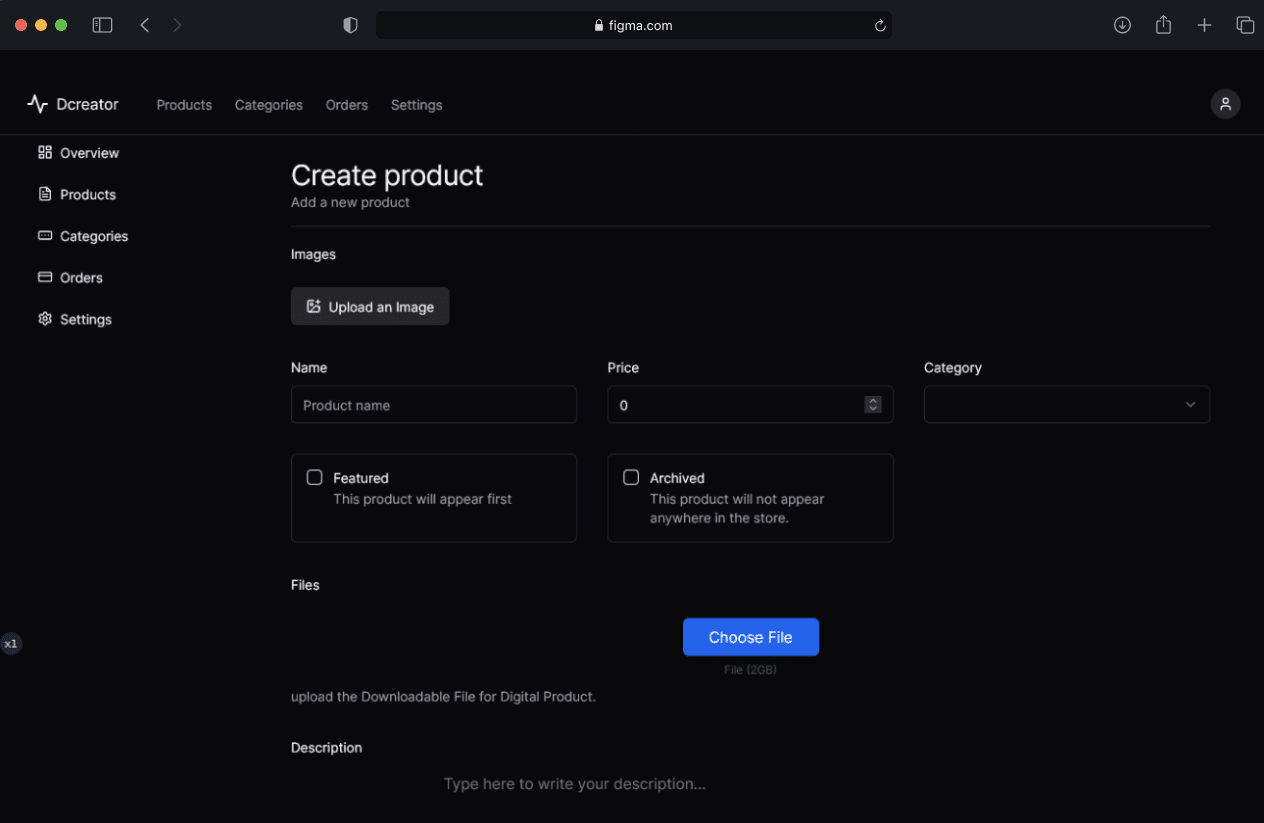Show tab overview icon
The height and width of the screenshot is (823, 1264).
pyautogui.click(x=1245, y=25)
